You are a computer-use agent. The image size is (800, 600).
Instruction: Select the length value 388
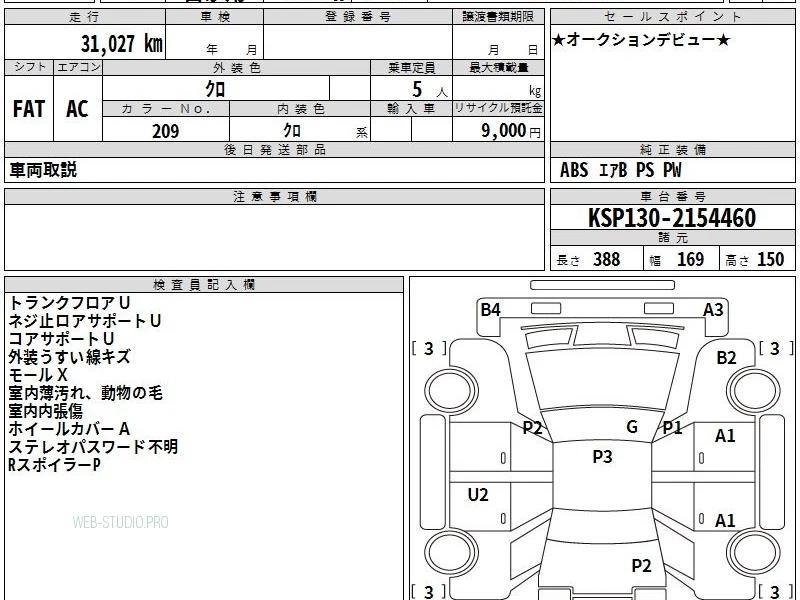tap(607, 259)
